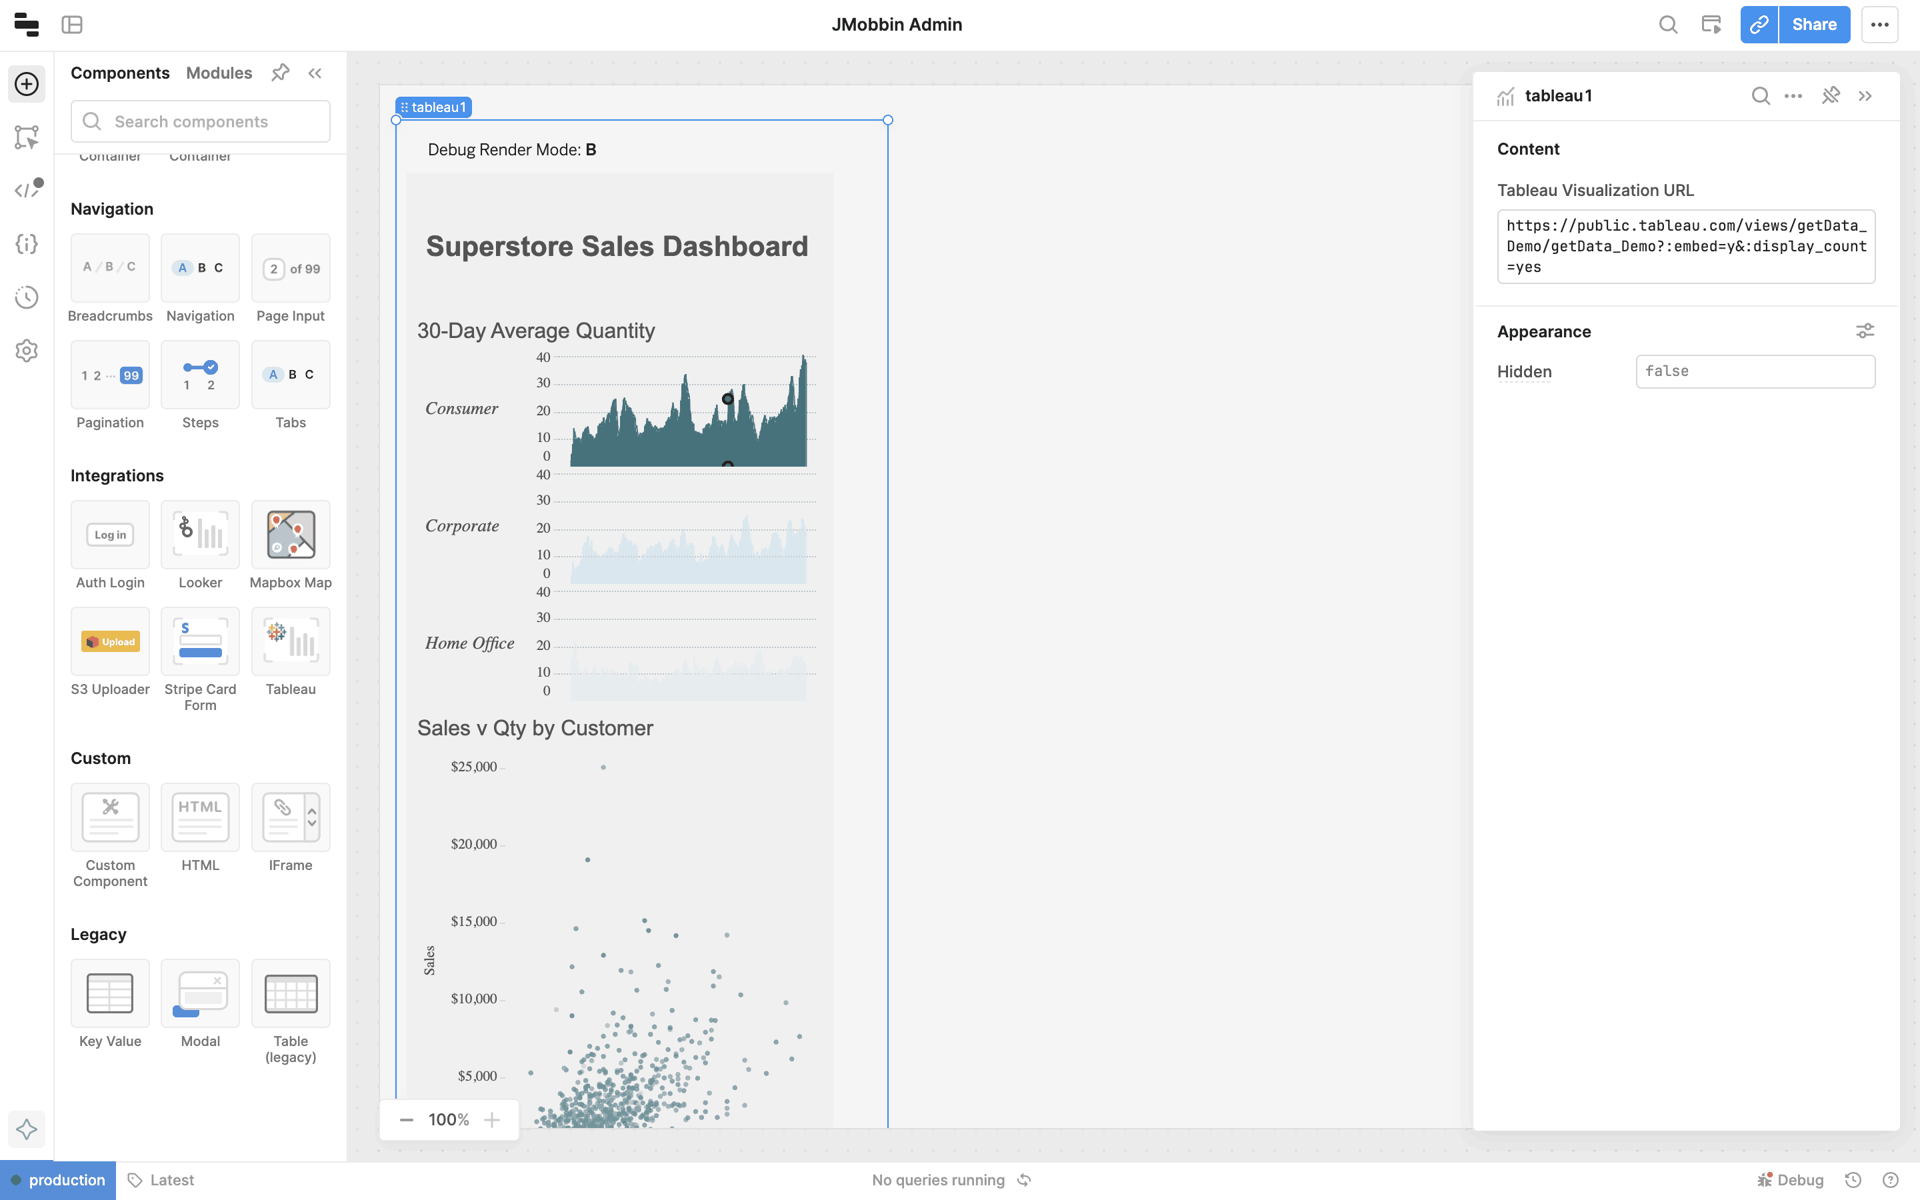
Task: Select the Auth Login component
Action: point(110,545)
